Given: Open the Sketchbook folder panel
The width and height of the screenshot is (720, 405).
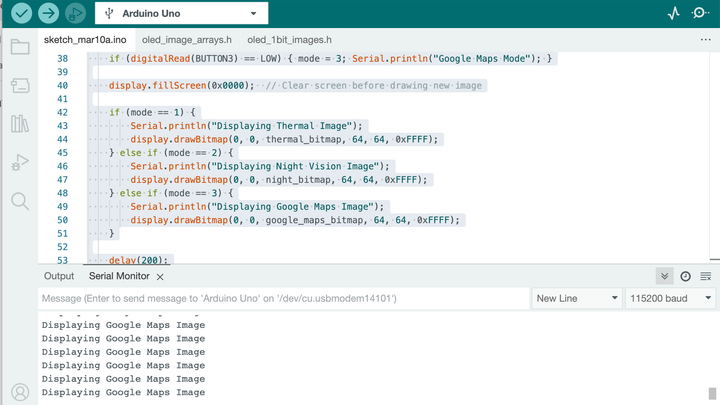Looking at the screenshot, I should click(x=20, y=47).
